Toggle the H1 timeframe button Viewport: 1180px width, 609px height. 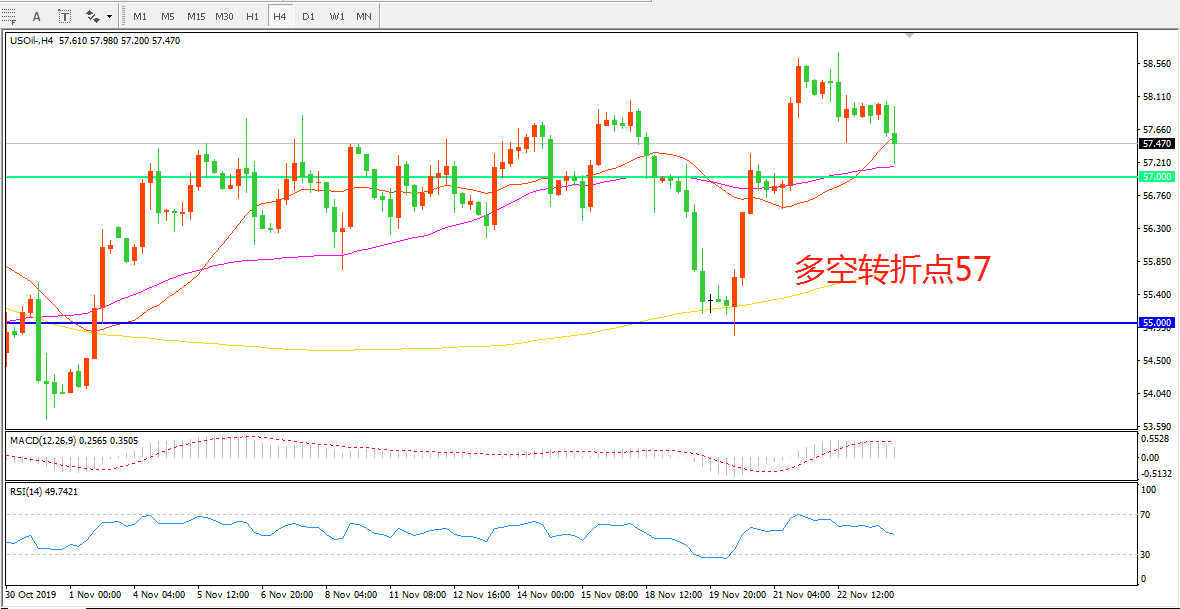(x=252, y=16)
